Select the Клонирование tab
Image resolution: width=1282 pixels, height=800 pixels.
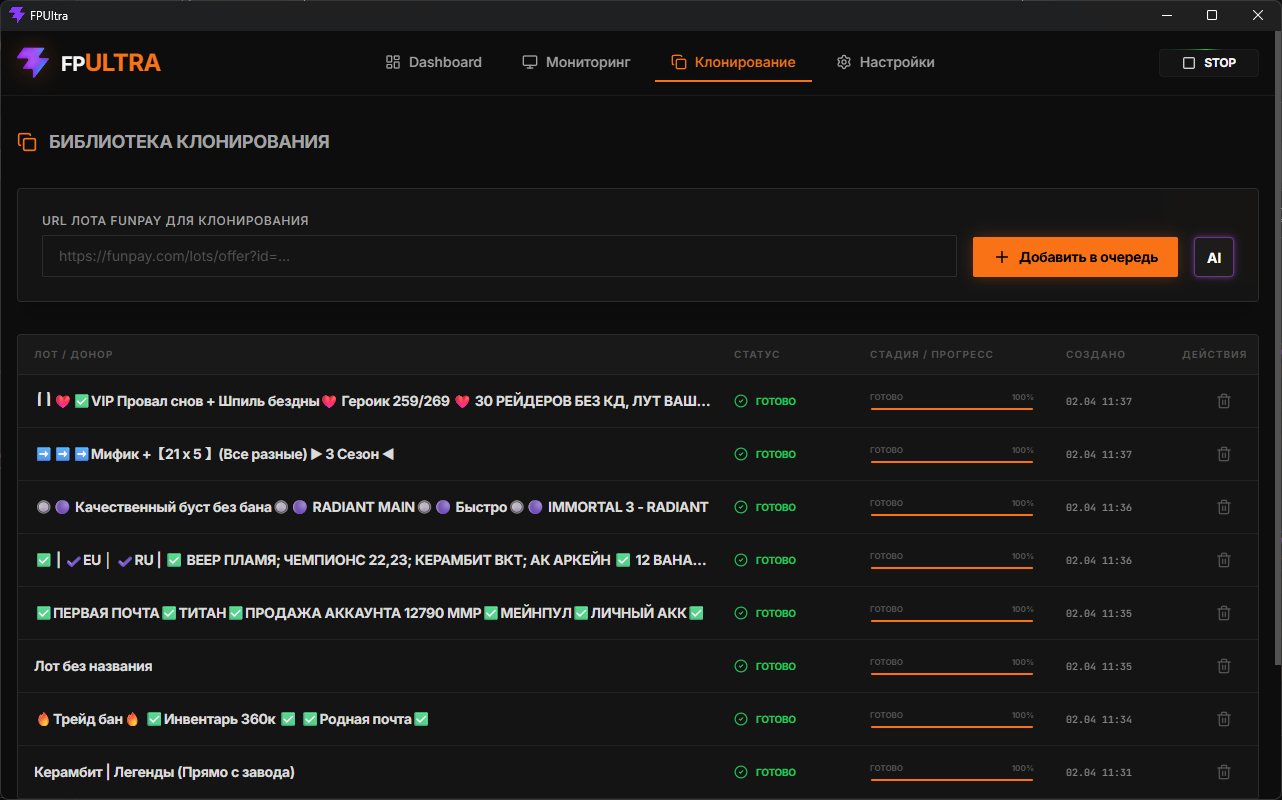coord(733,62)
